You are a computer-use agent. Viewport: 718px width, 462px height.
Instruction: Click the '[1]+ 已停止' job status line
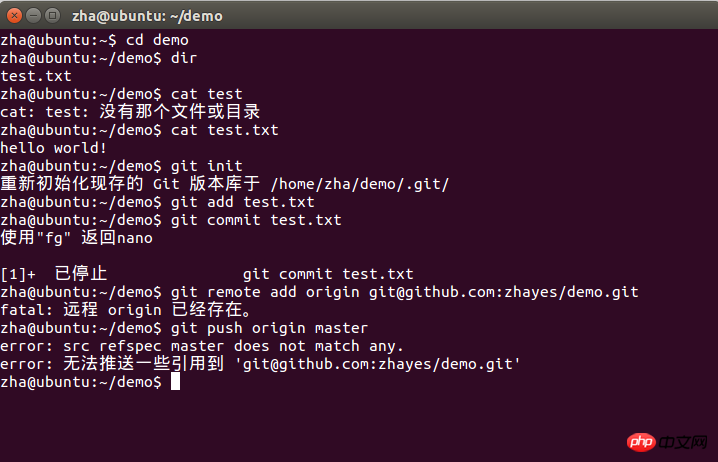pos(207,274)
